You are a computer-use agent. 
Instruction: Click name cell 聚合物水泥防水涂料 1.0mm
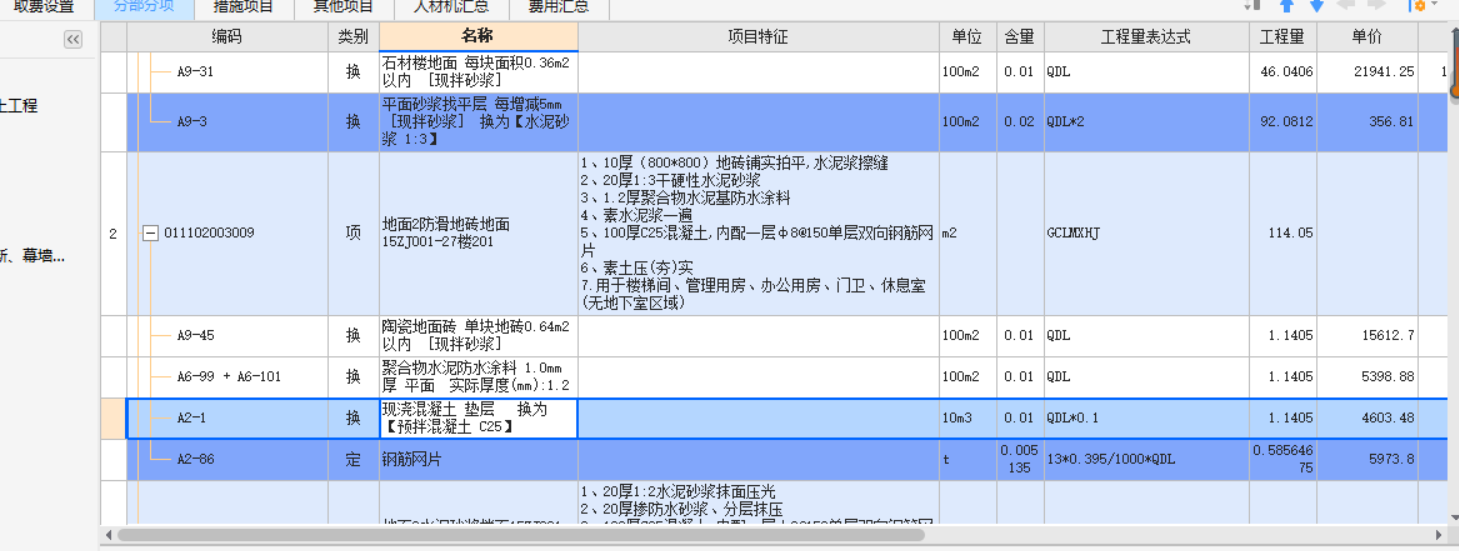pos(478,377)
